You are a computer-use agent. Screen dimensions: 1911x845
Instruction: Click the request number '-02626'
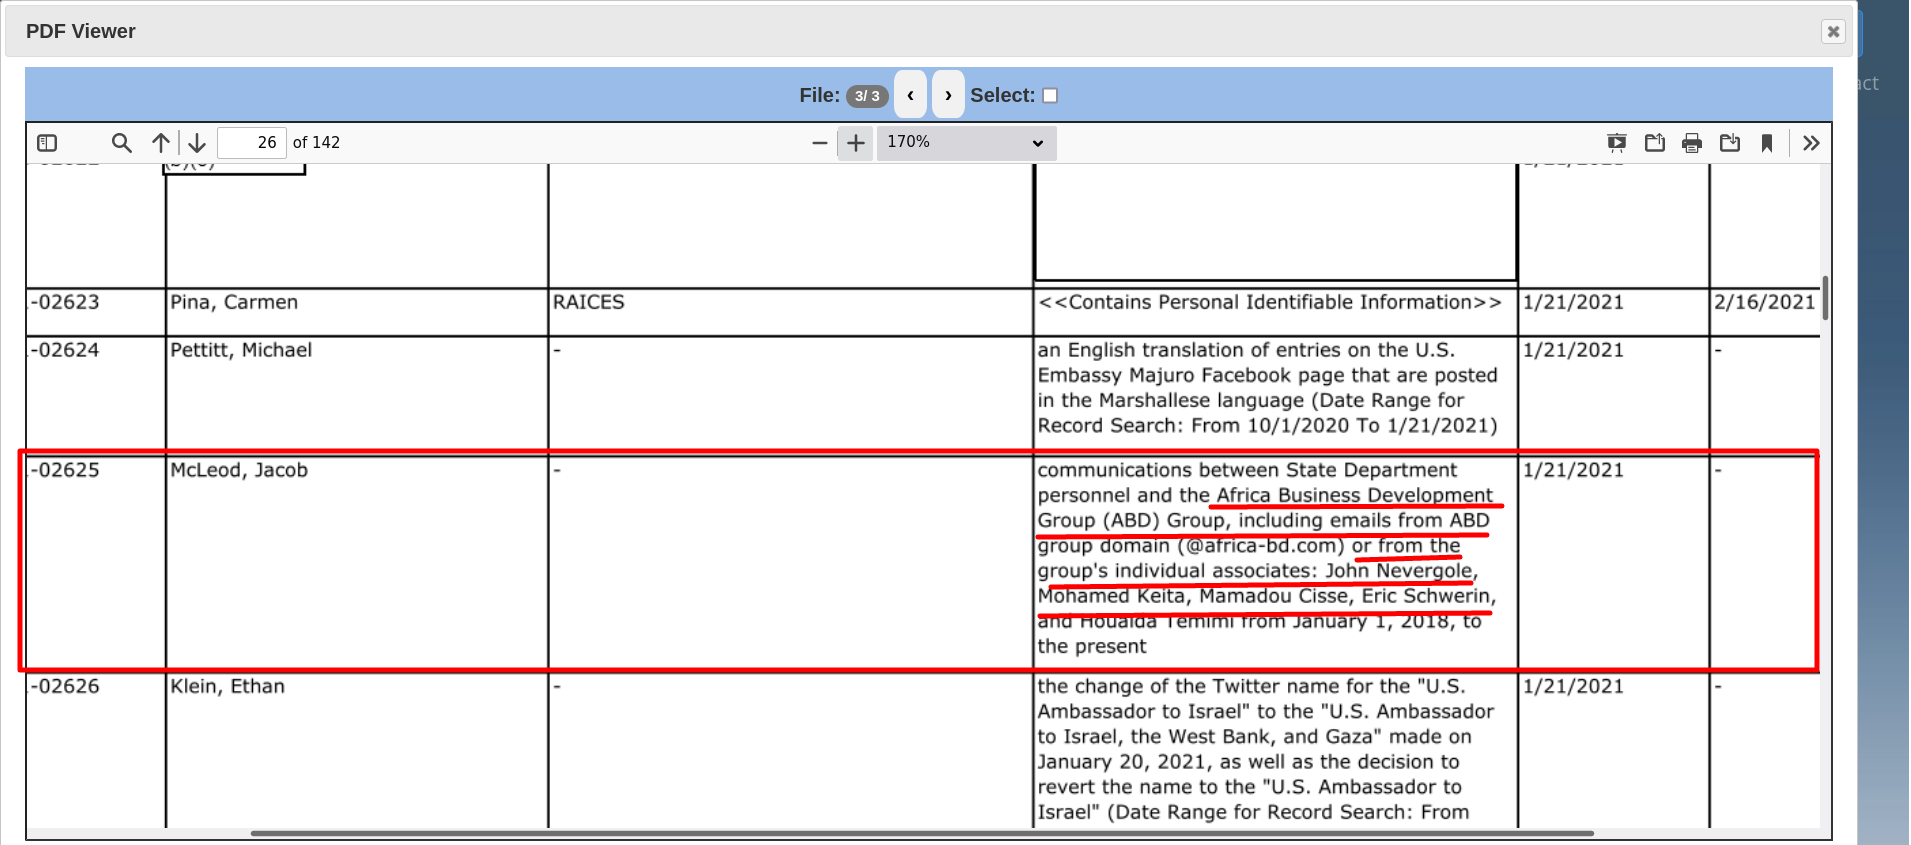coord(66,686)
